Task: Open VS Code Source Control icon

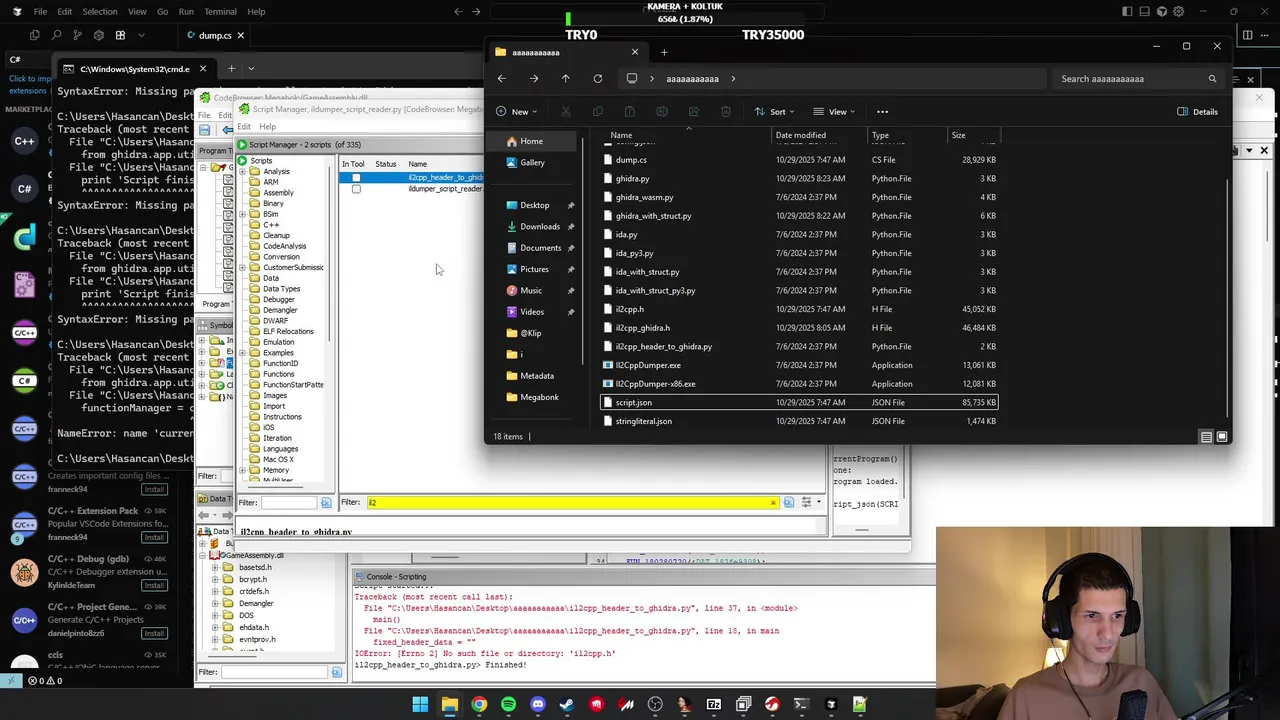Action: 77,35
